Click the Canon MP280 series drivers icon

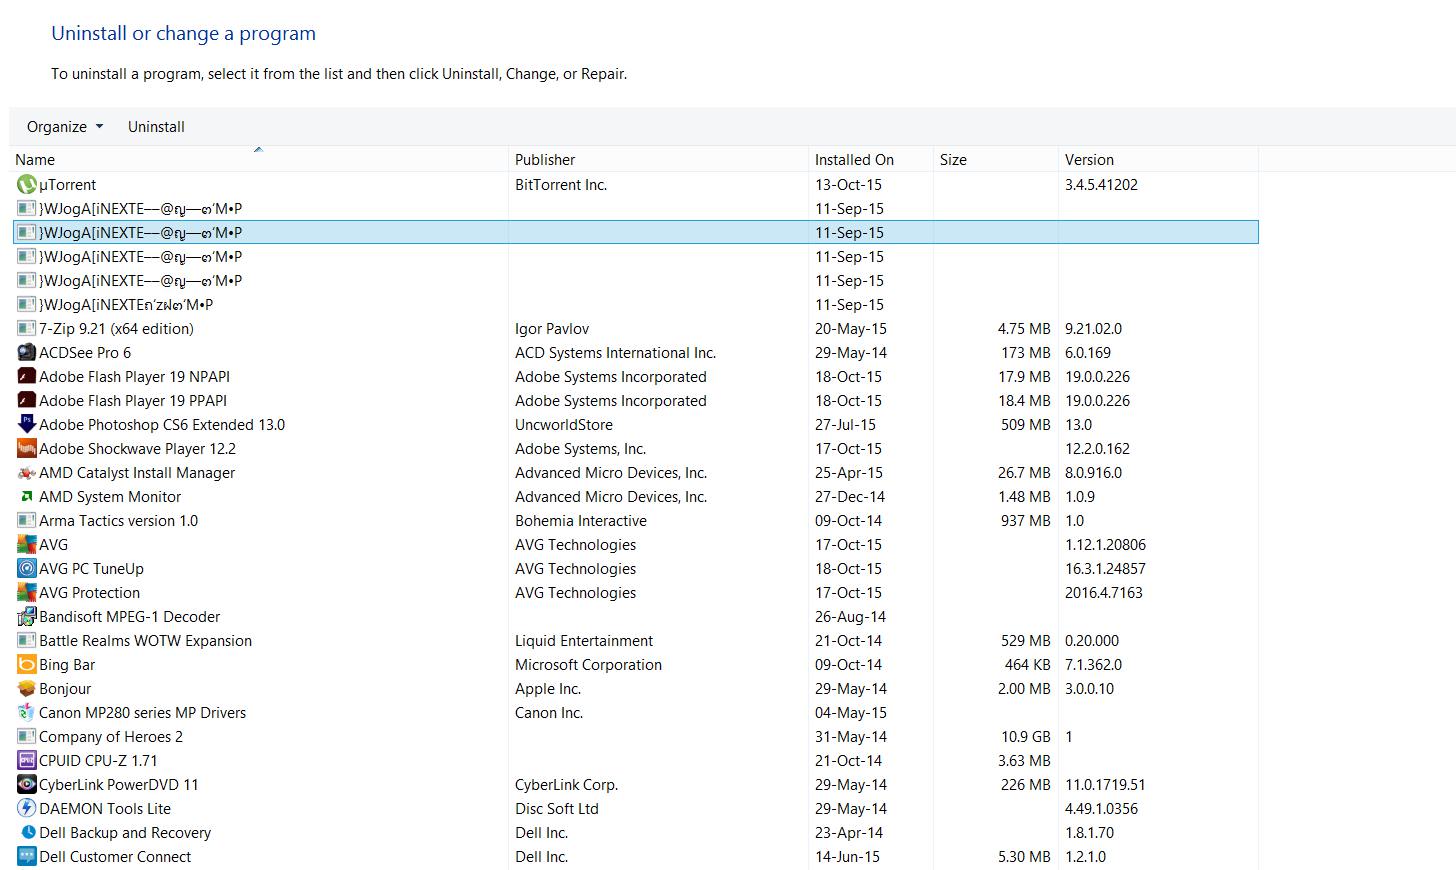click(27, 713)
